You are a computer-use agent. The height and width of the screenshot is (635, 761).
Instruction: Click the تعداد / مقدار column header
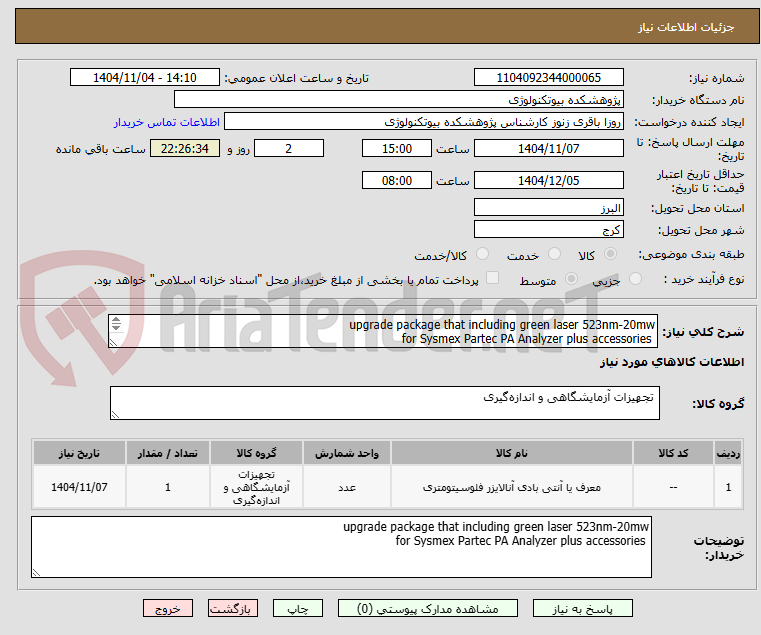pyautogui.click(x=167, y=453)
